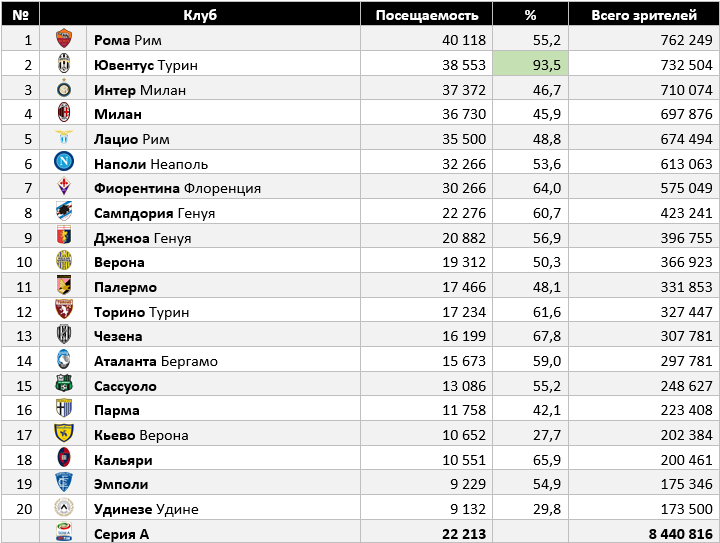Screen dimensions: 720x543
Task: Click the Serie A league logo
Action: pos(64,533)
